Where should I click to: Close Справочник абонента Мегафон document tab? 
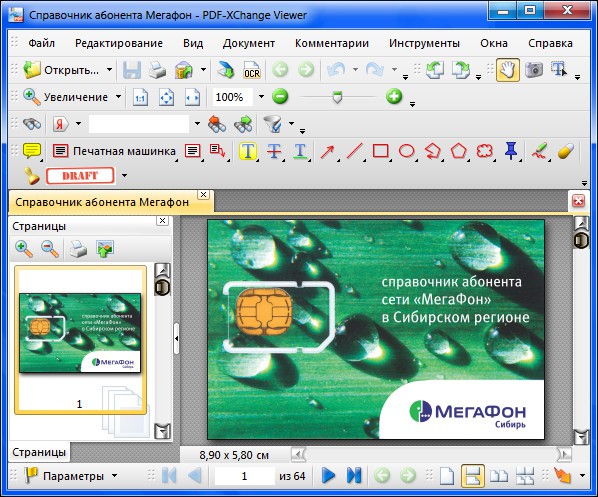pos(204,195)
